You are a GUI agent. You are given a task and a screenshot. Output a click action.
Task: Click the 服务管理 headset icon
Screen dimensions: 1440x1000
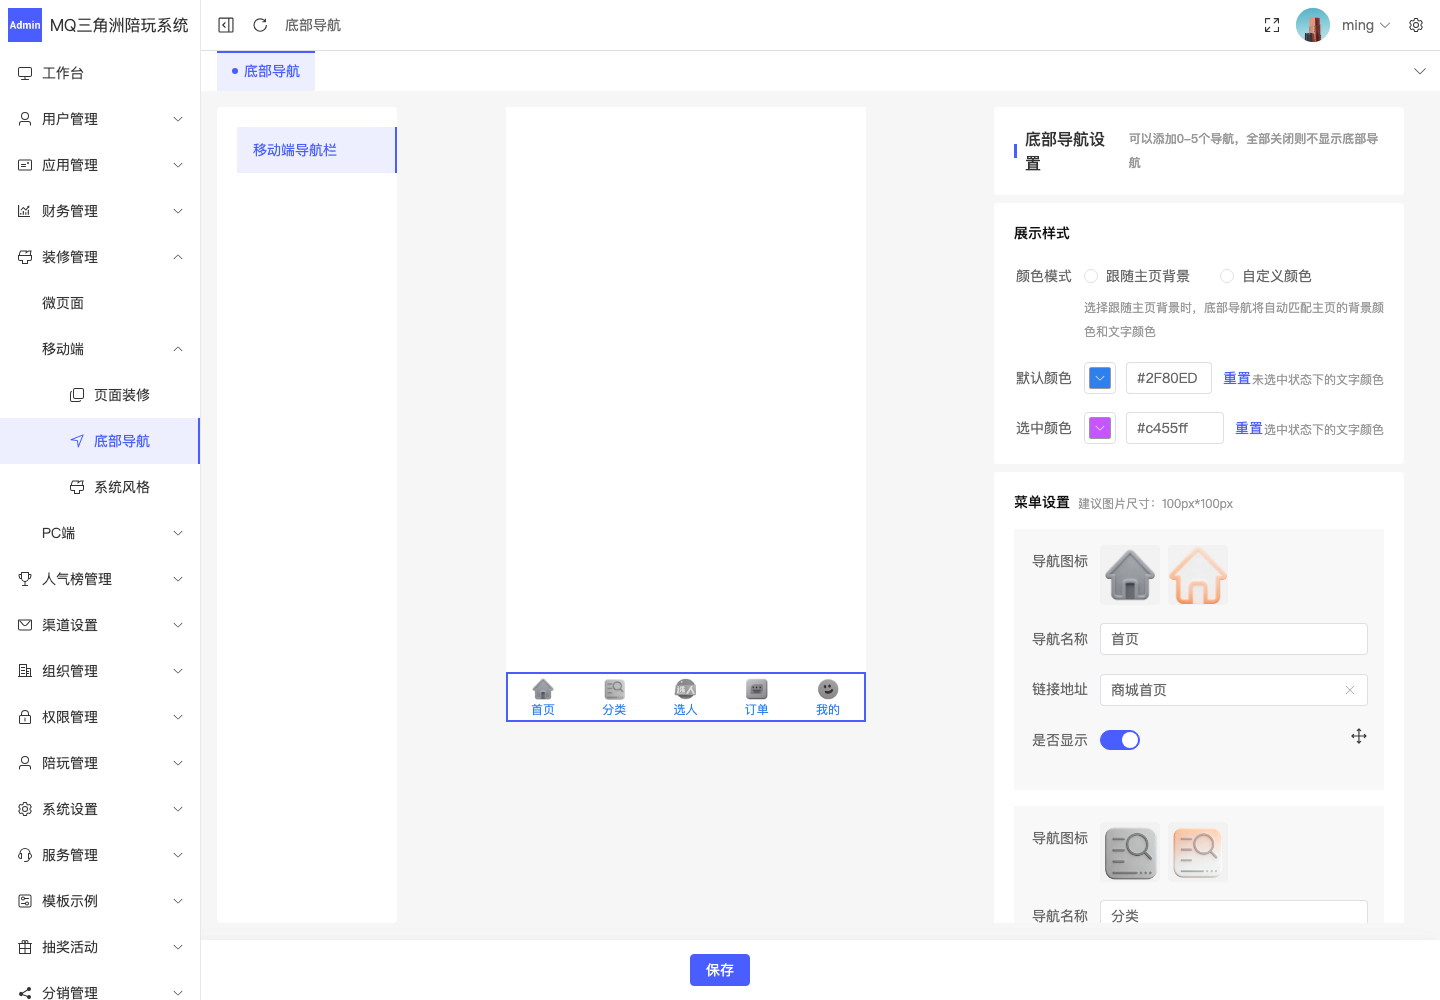point(25,855)
